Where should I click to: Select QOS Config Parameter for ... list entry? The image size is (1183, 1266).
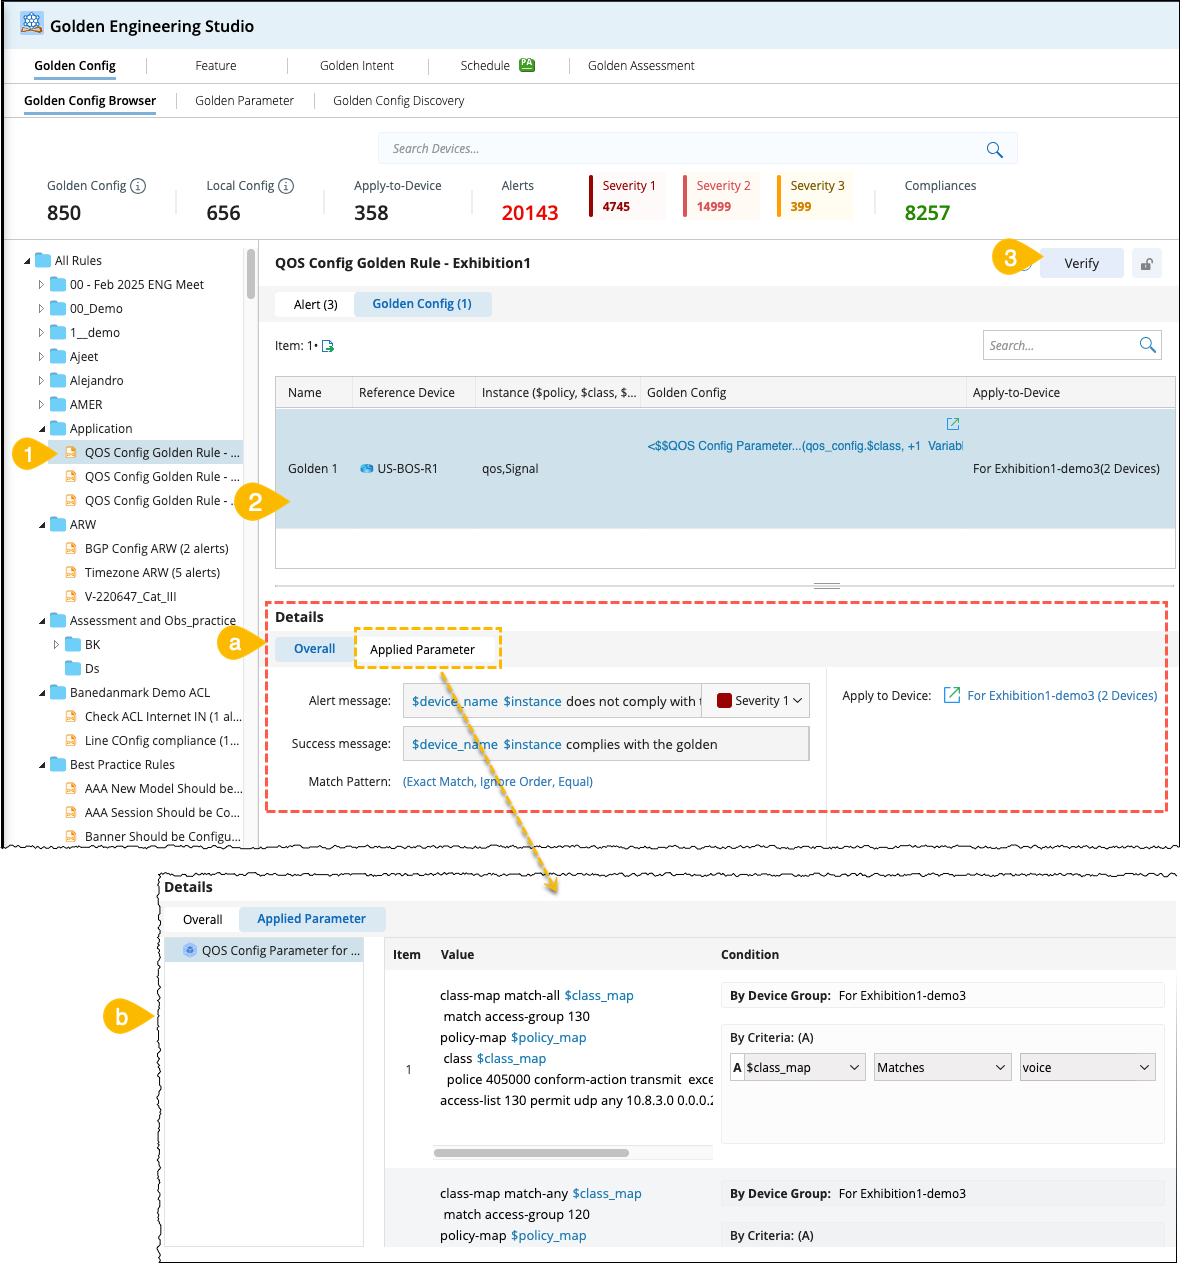coord(264,950)
